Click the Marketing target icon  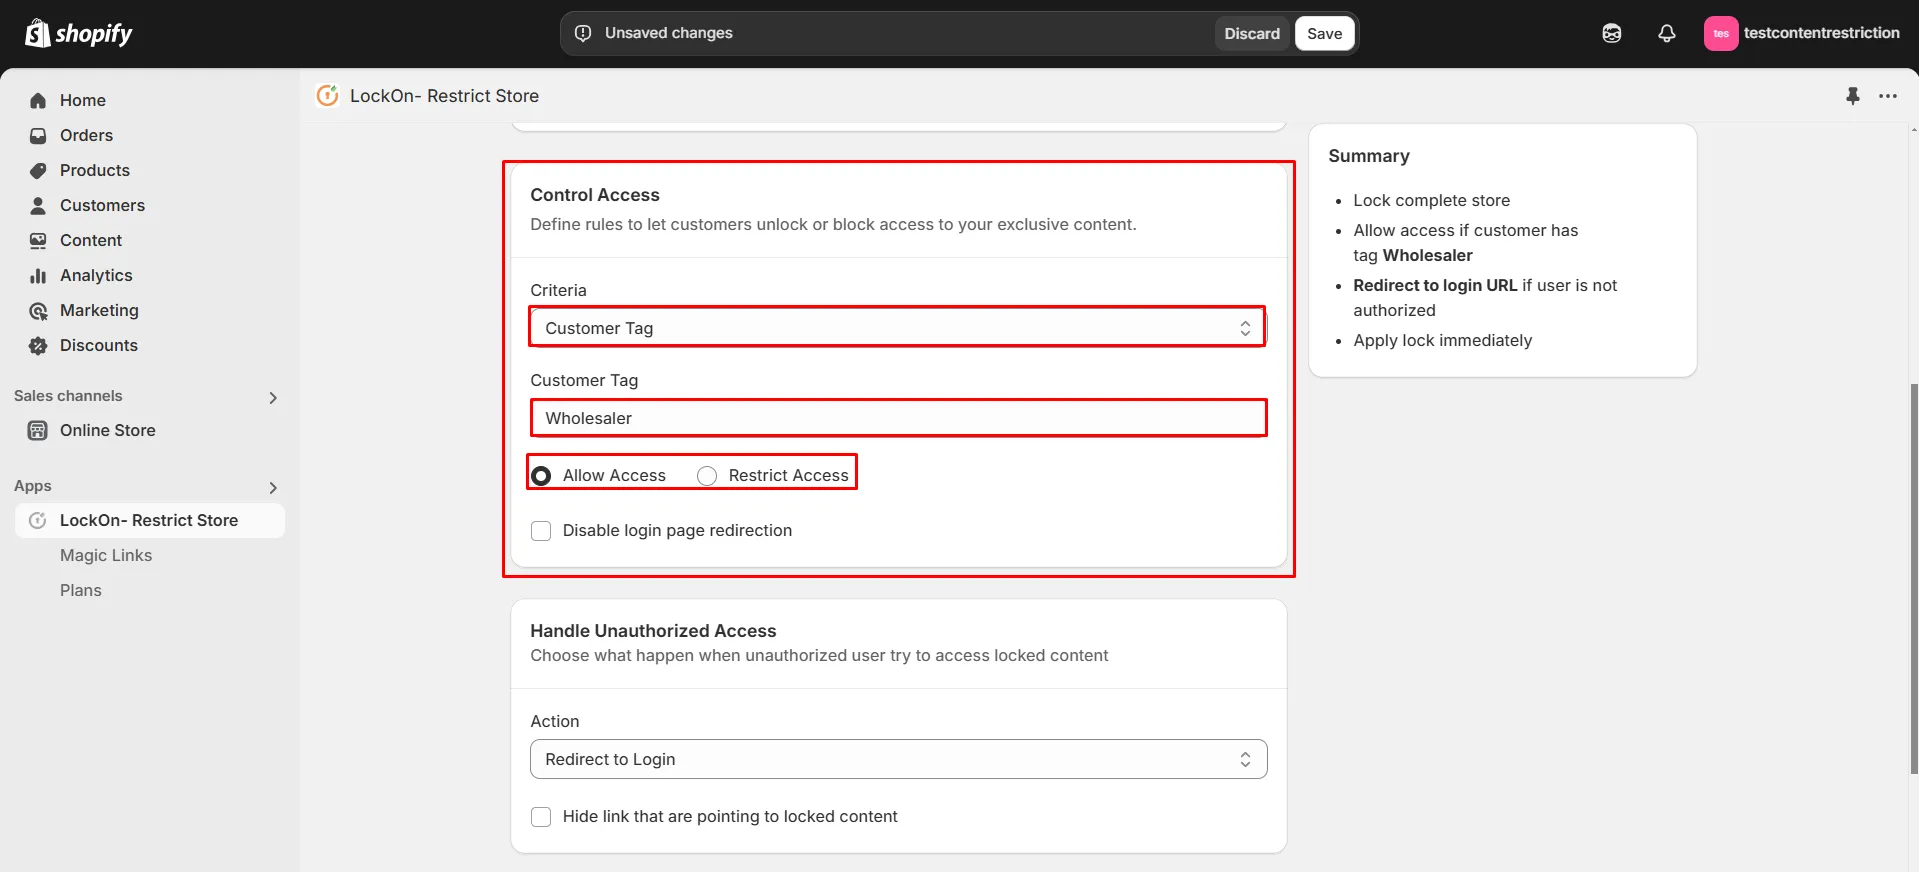[38, 311]
